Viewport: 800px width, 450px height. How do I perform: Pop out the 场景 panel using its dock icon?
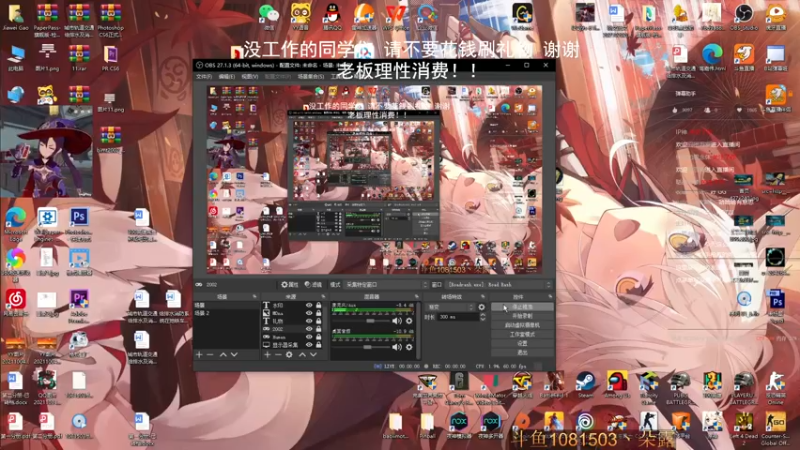255,296
